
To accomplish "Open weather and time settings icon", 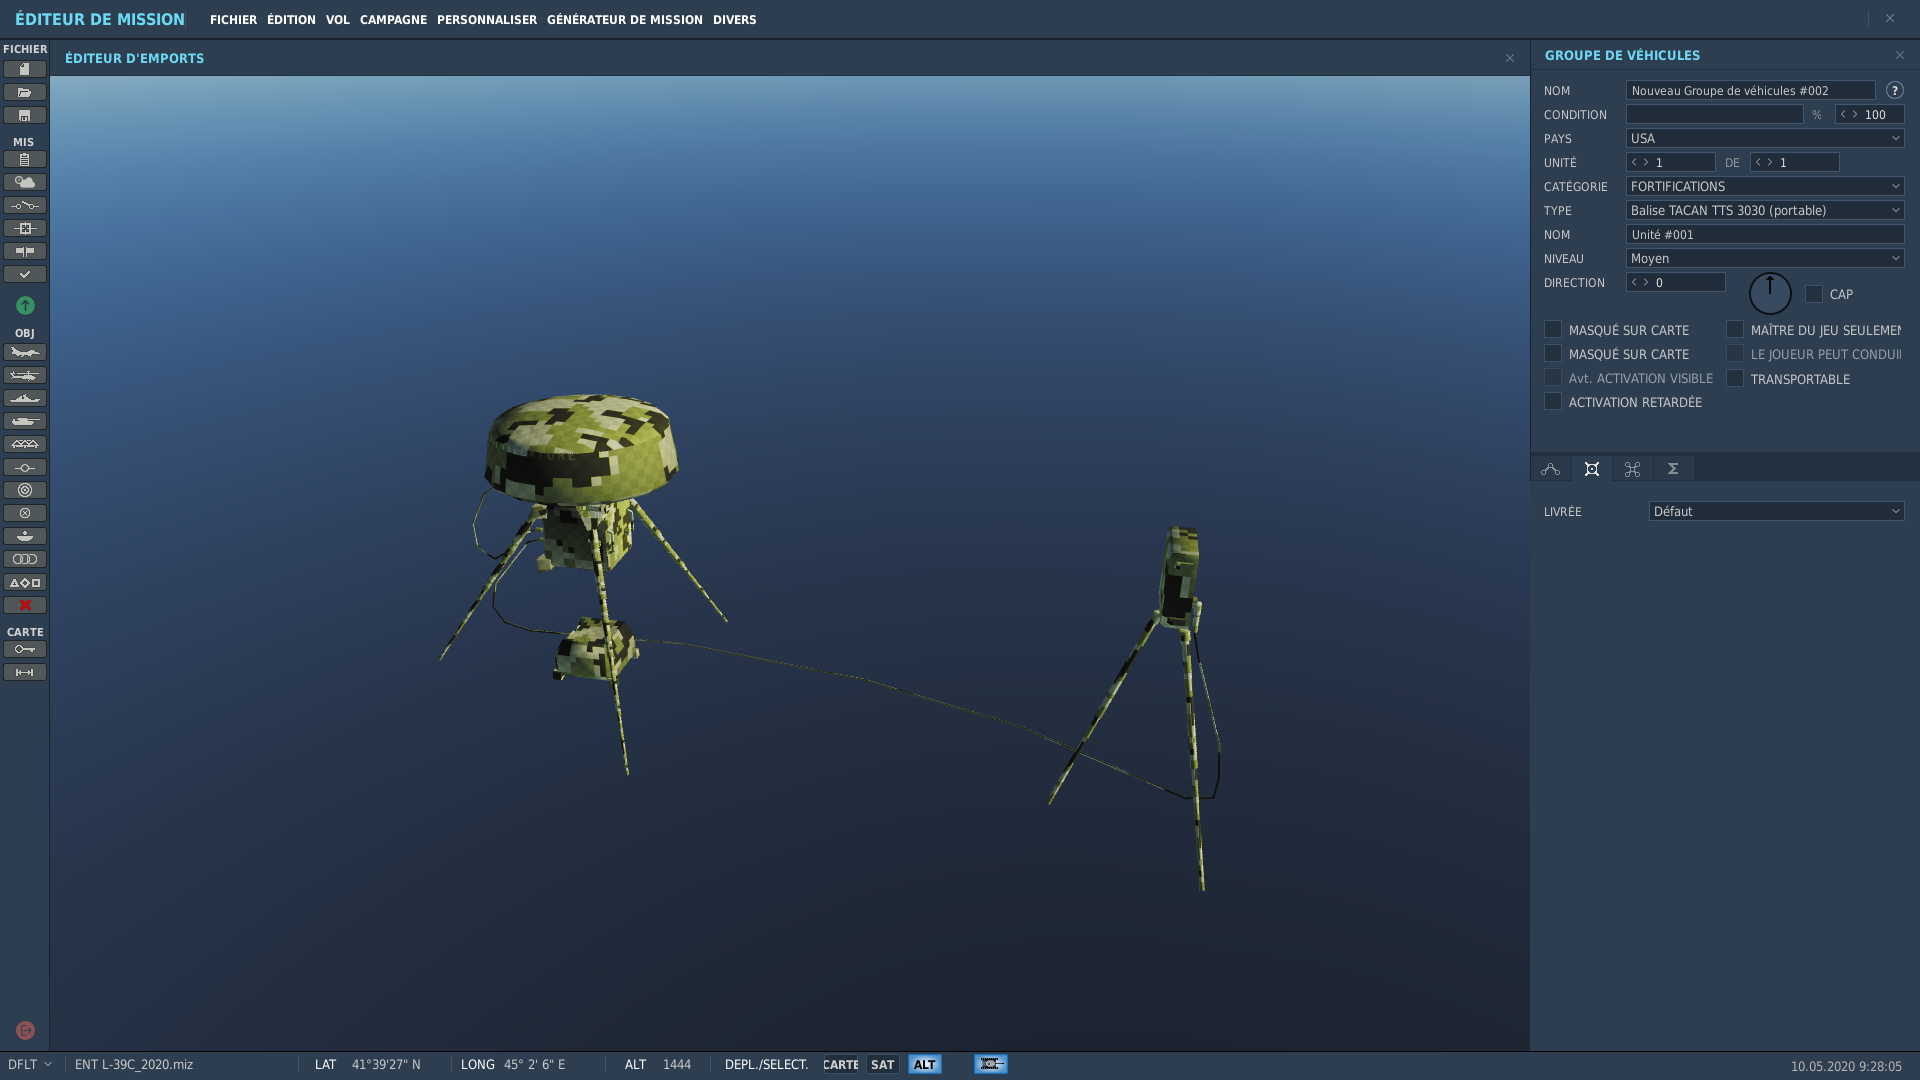I will click(25, 182).
